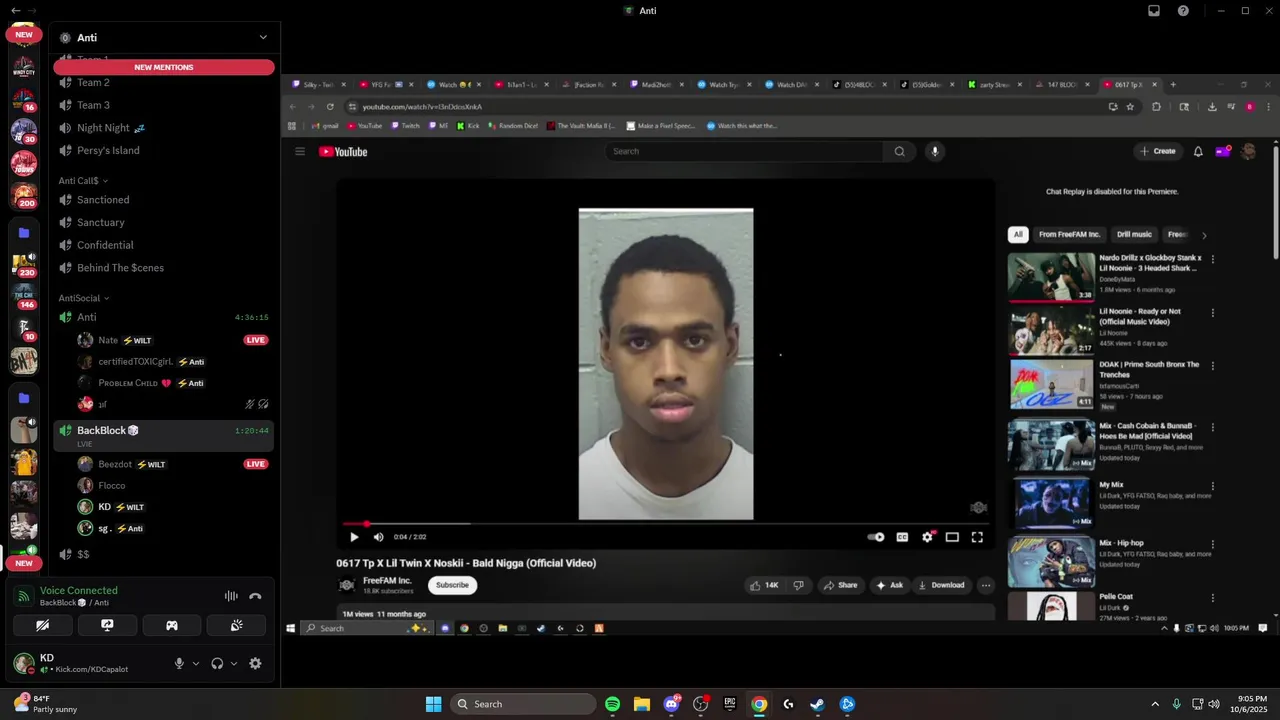Open server icon with 16 badge
Viewport: 1280px width, 720px height.
[x=24, y=100]
